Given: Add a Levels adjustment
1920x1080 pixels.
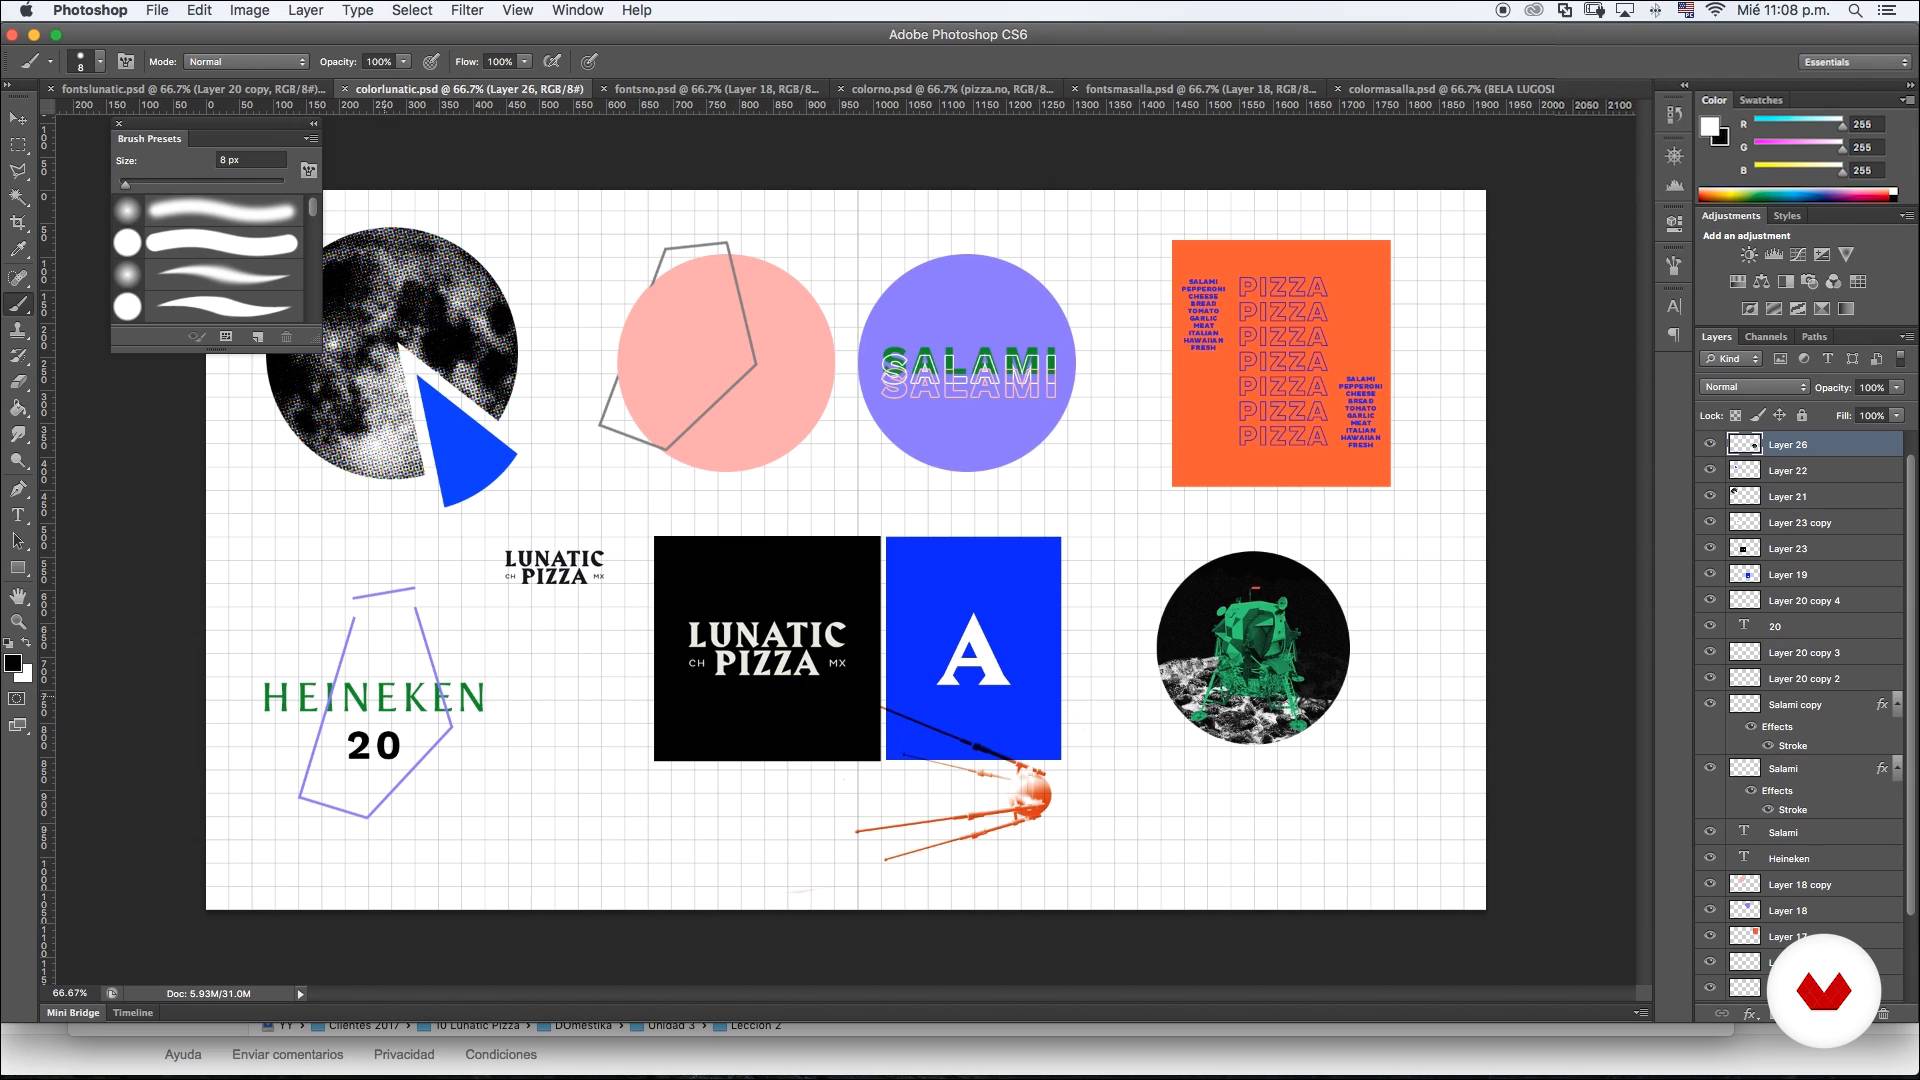Looking at the screenshot, I should pos(1773,255).
